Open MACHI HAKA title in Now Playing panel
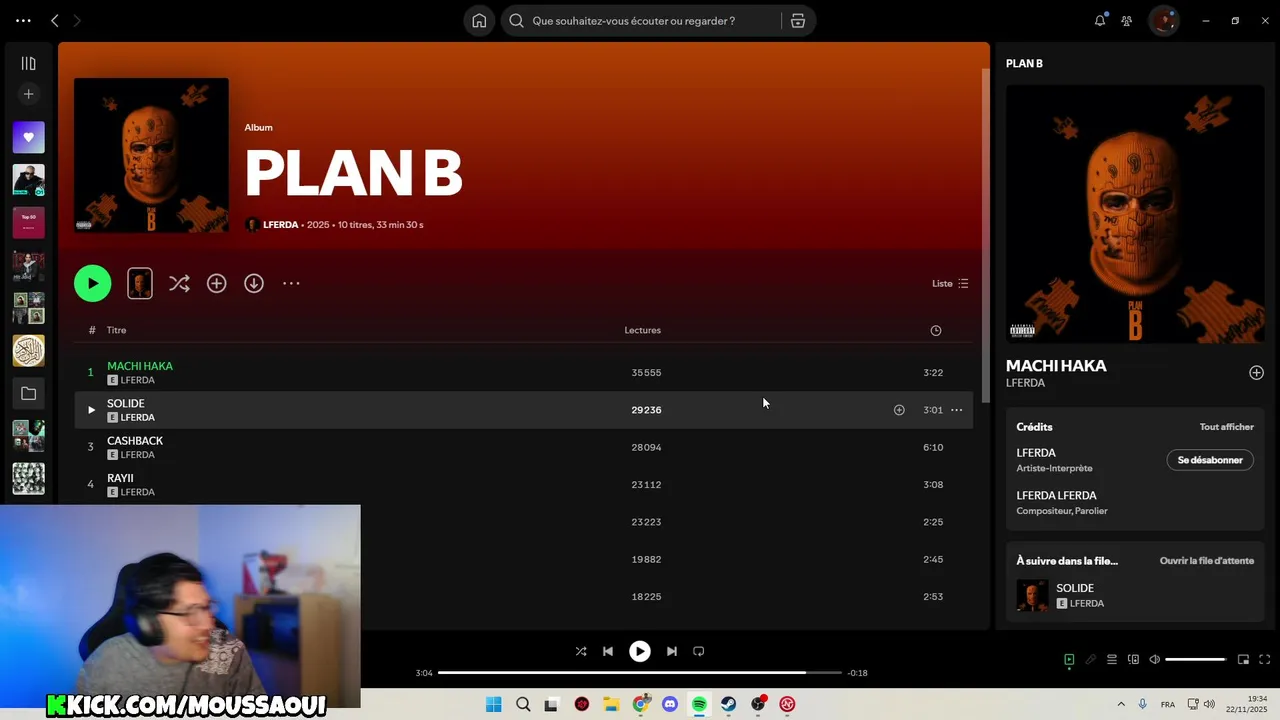Image resolution: width=1280 pixels, height=720 pixels. pos(1056,366)
